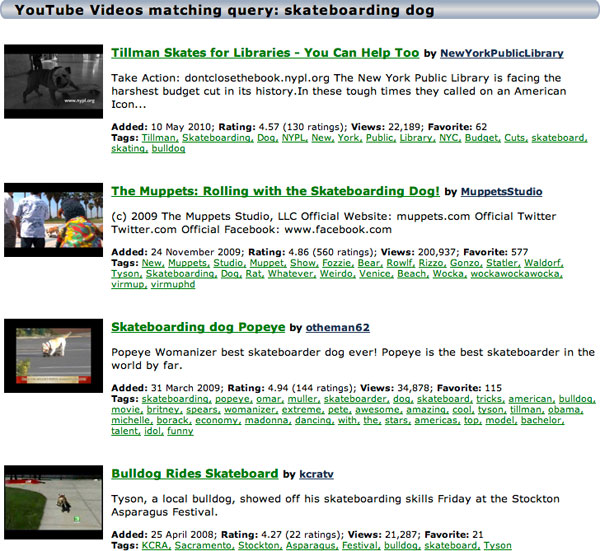Screen dimensions: 600x551
Task: Select the wockawockawocka tag
Action: click(x=517, y=274)
